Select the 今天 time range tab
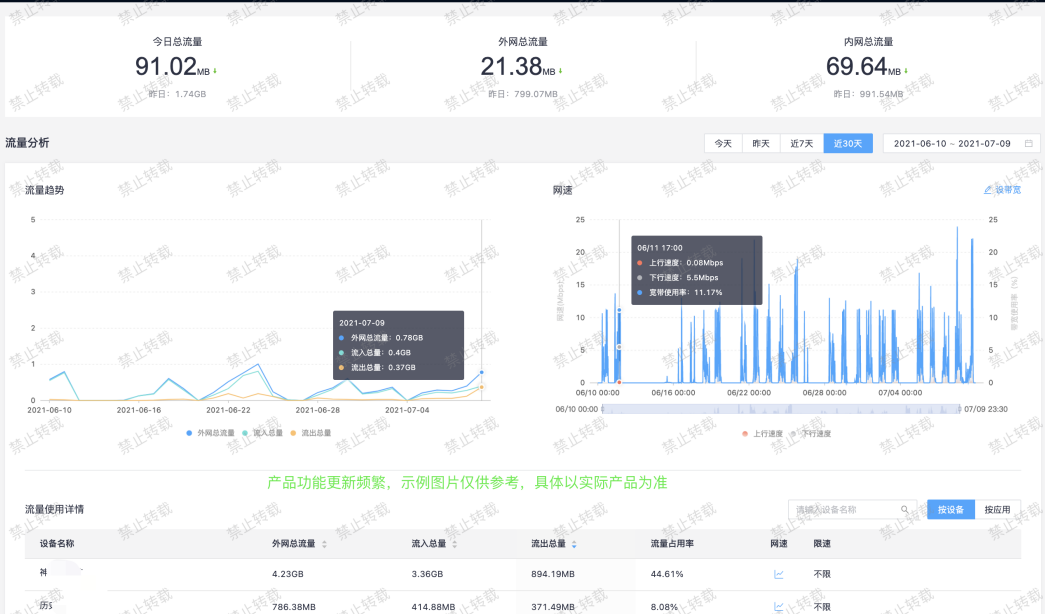 [723, 143]
